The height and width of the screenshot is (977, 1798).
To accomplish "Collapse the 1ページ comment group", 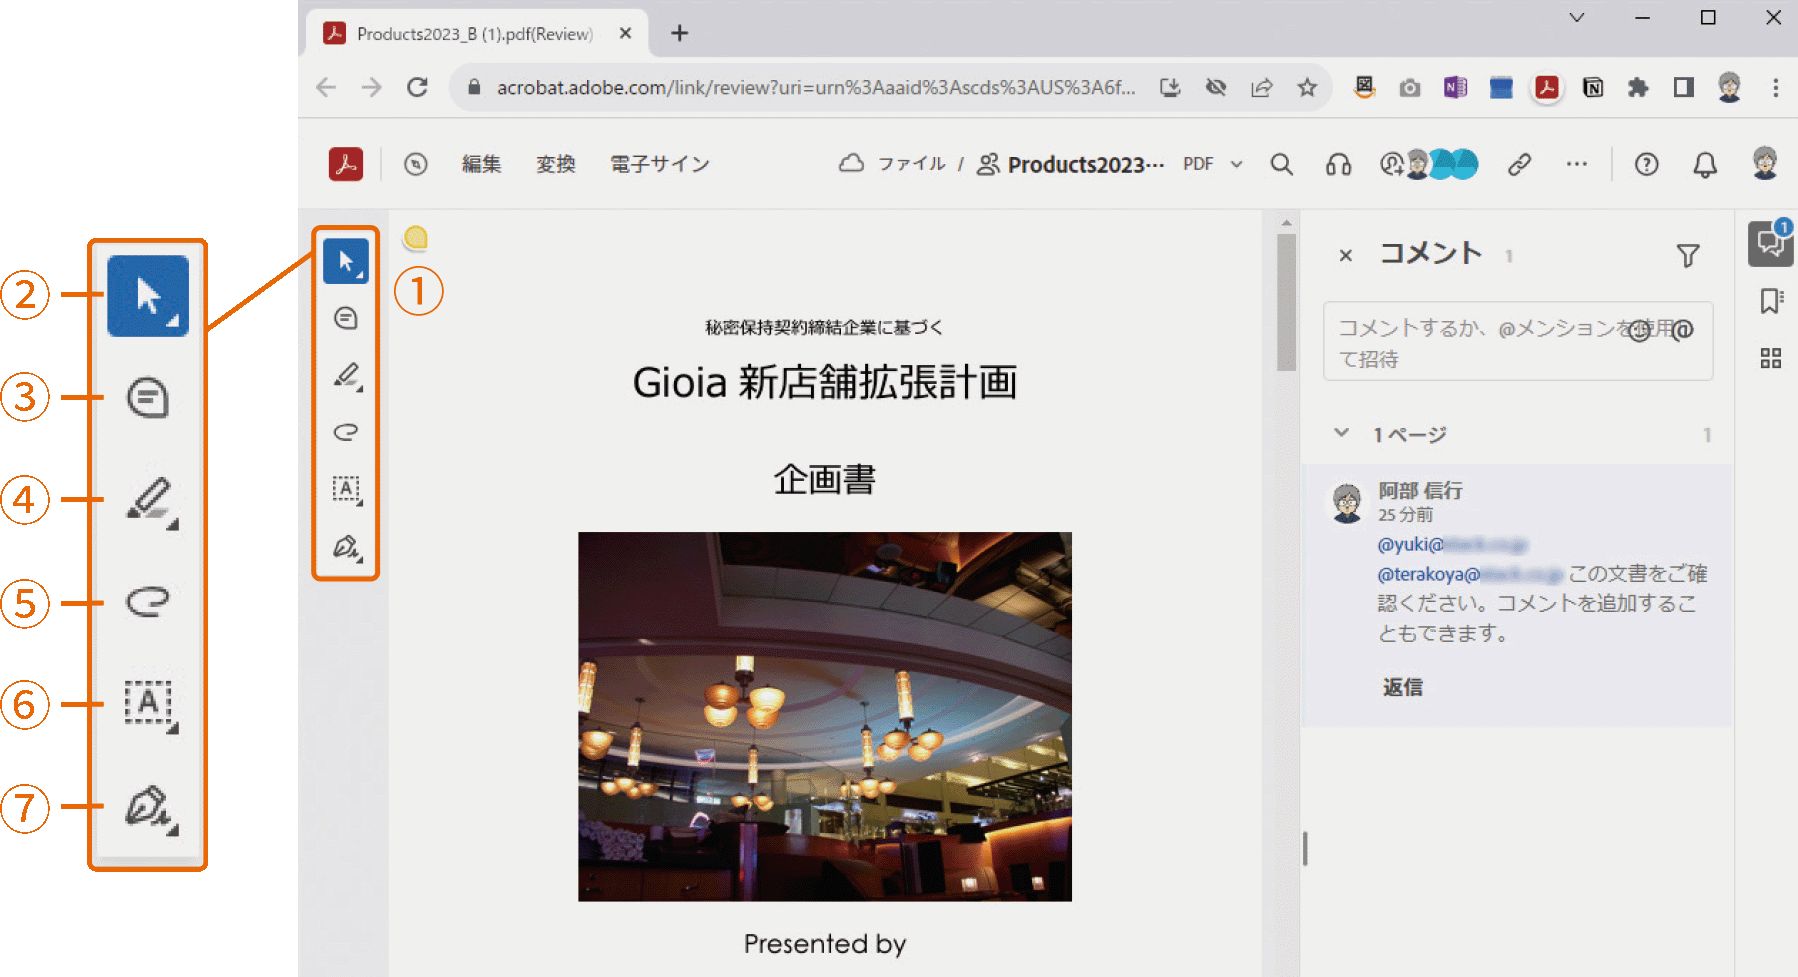I will tap(1342, 433).
